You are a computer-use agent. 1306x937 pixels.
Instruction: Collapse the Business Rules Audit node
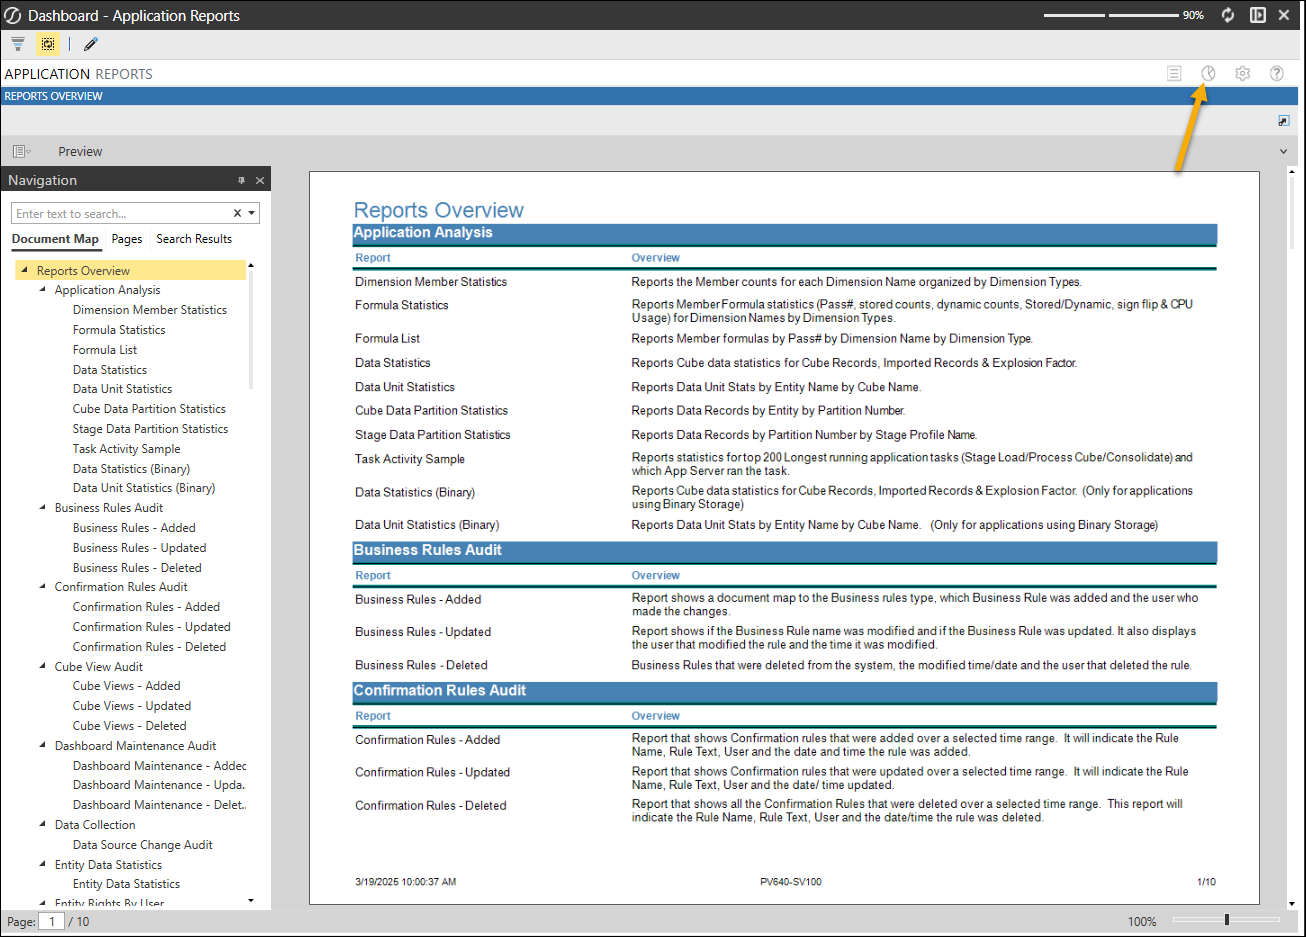[x=42, y=508]
